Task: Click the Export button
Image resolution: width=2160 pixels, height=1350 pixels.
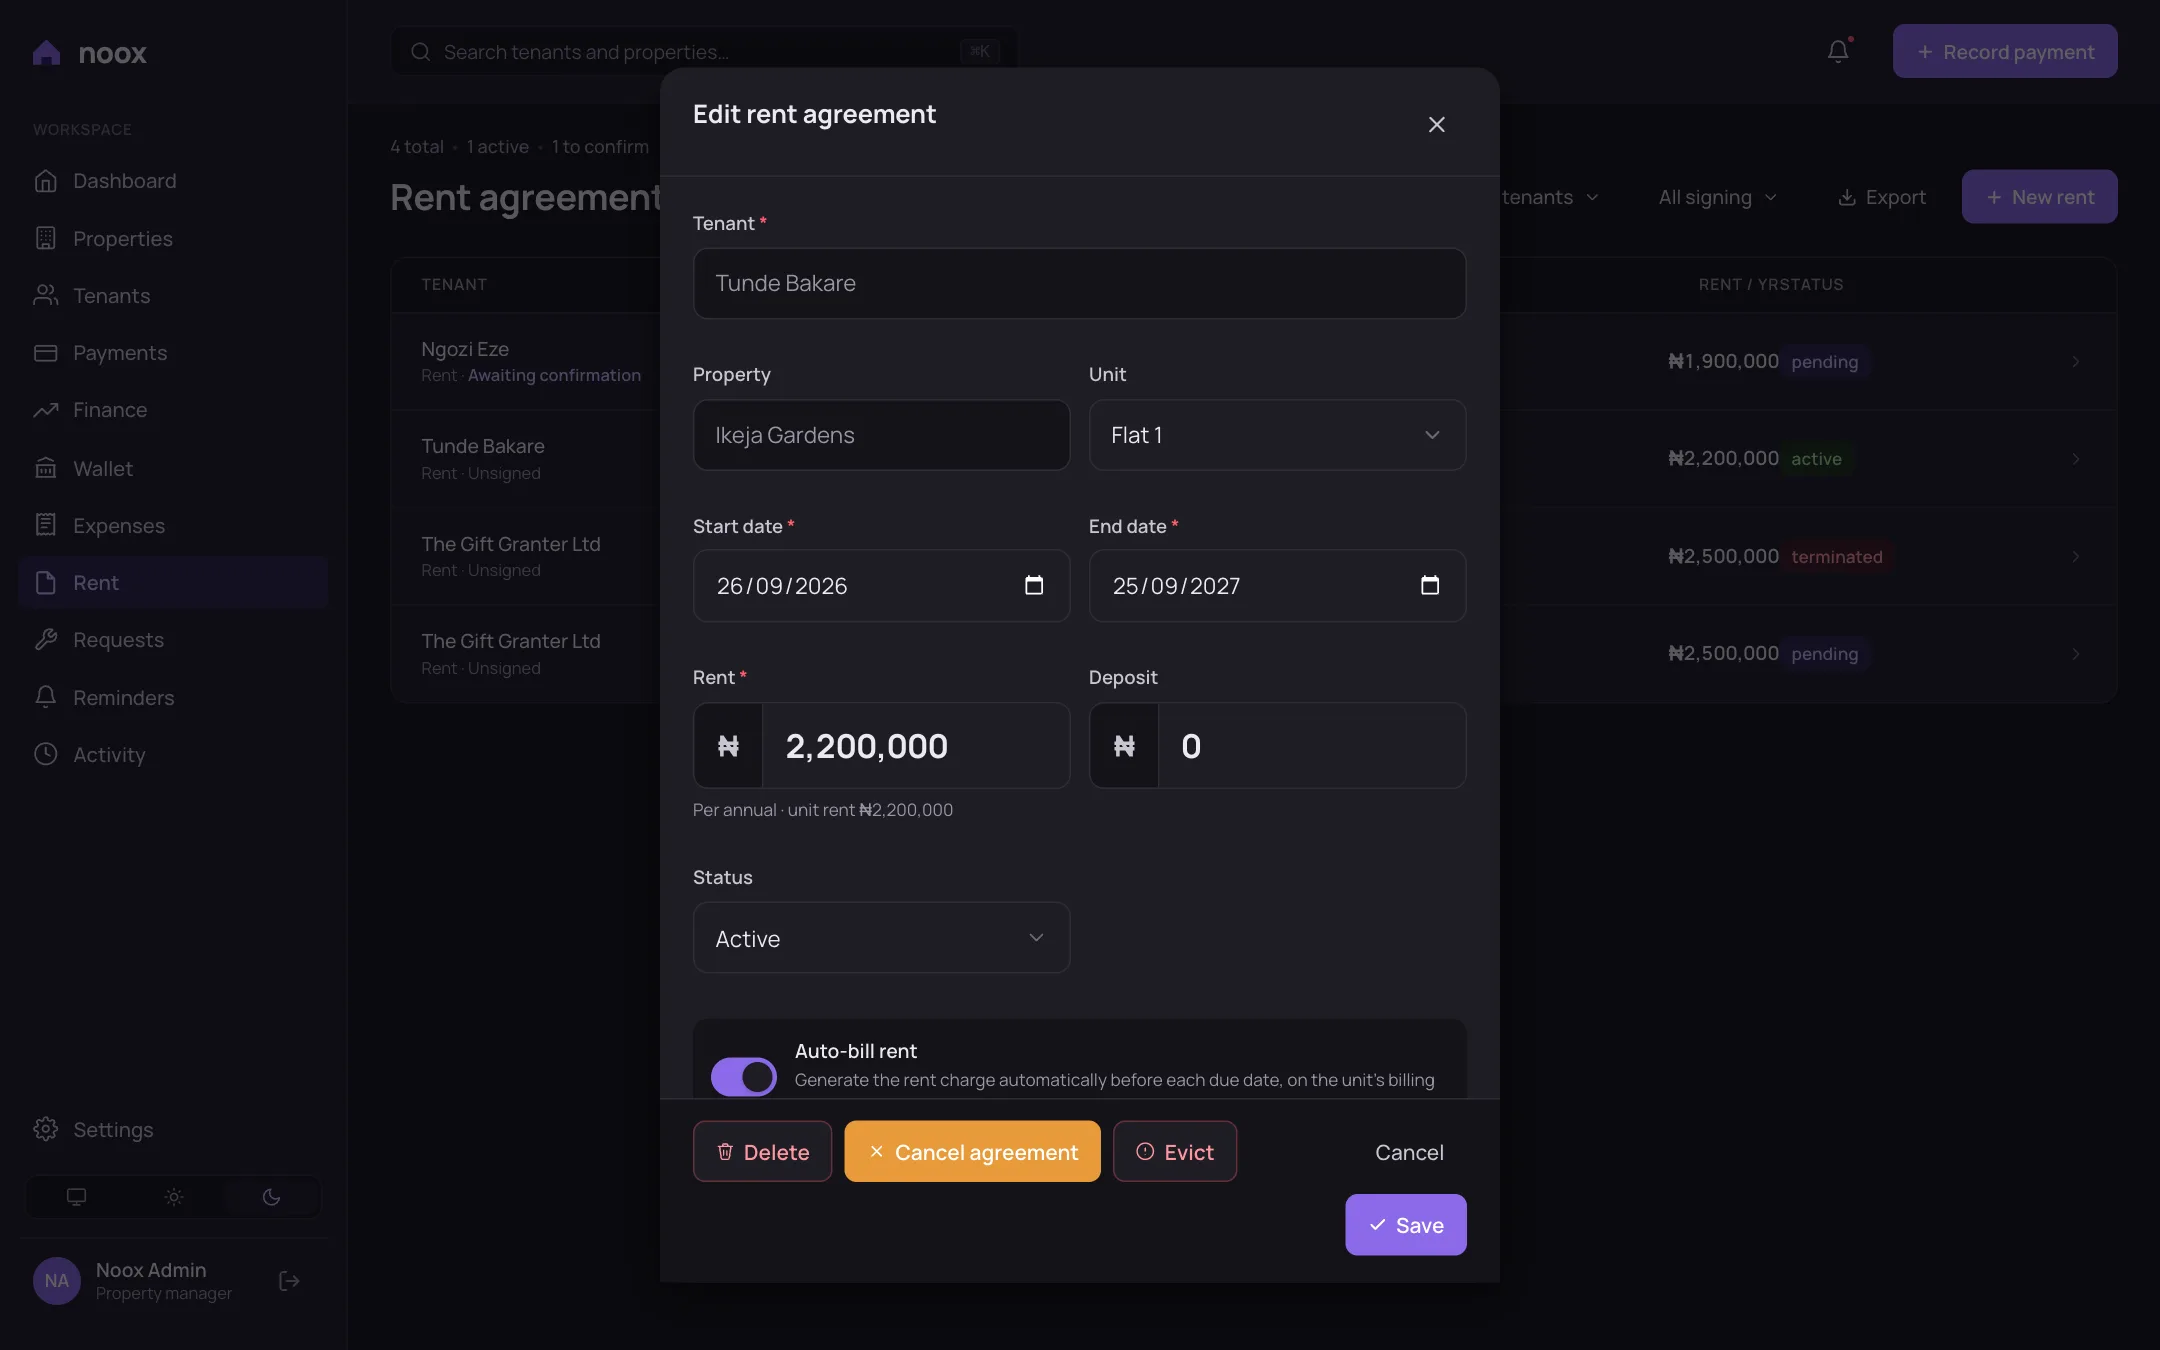Action: pyautogui.click(x=1881, y=197)
